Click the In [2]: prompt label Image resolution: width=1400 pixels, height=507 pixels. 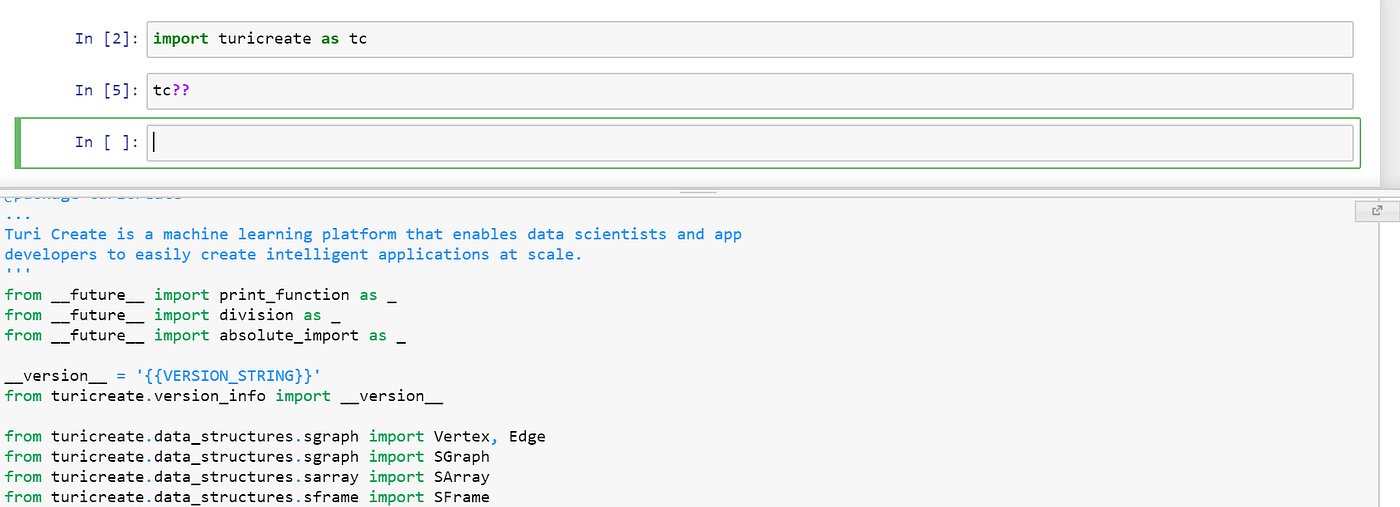coord(108,39)
